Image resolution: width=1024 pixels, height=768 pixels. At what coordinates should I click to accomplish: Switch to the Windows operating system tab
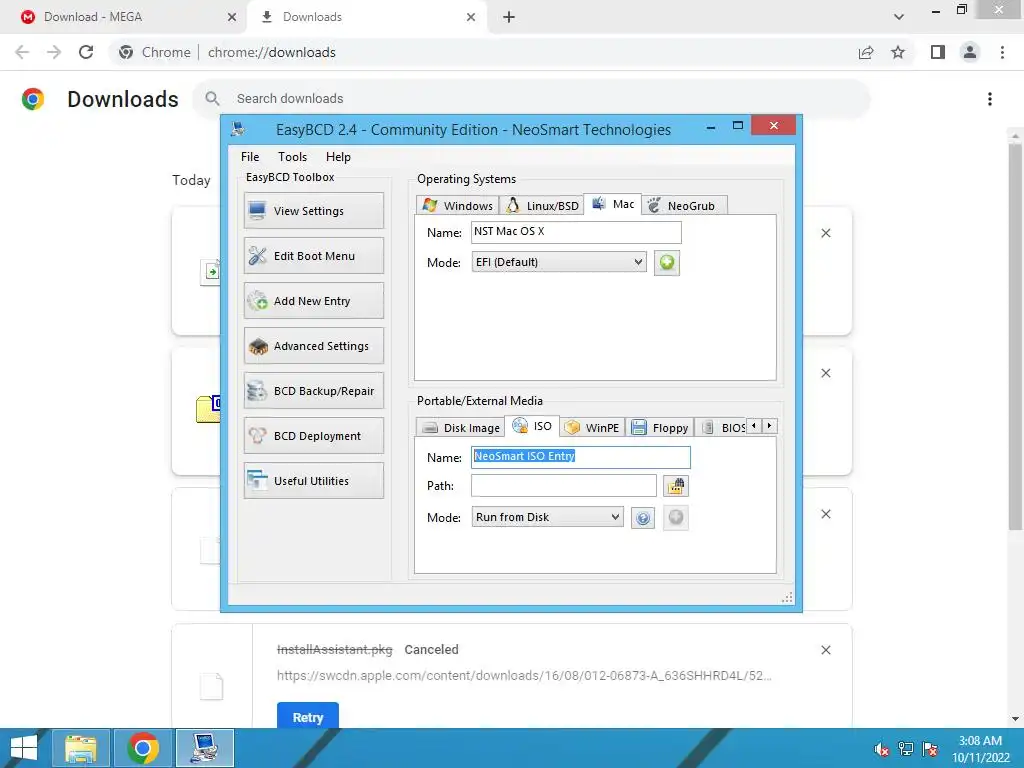pos(457,205)
